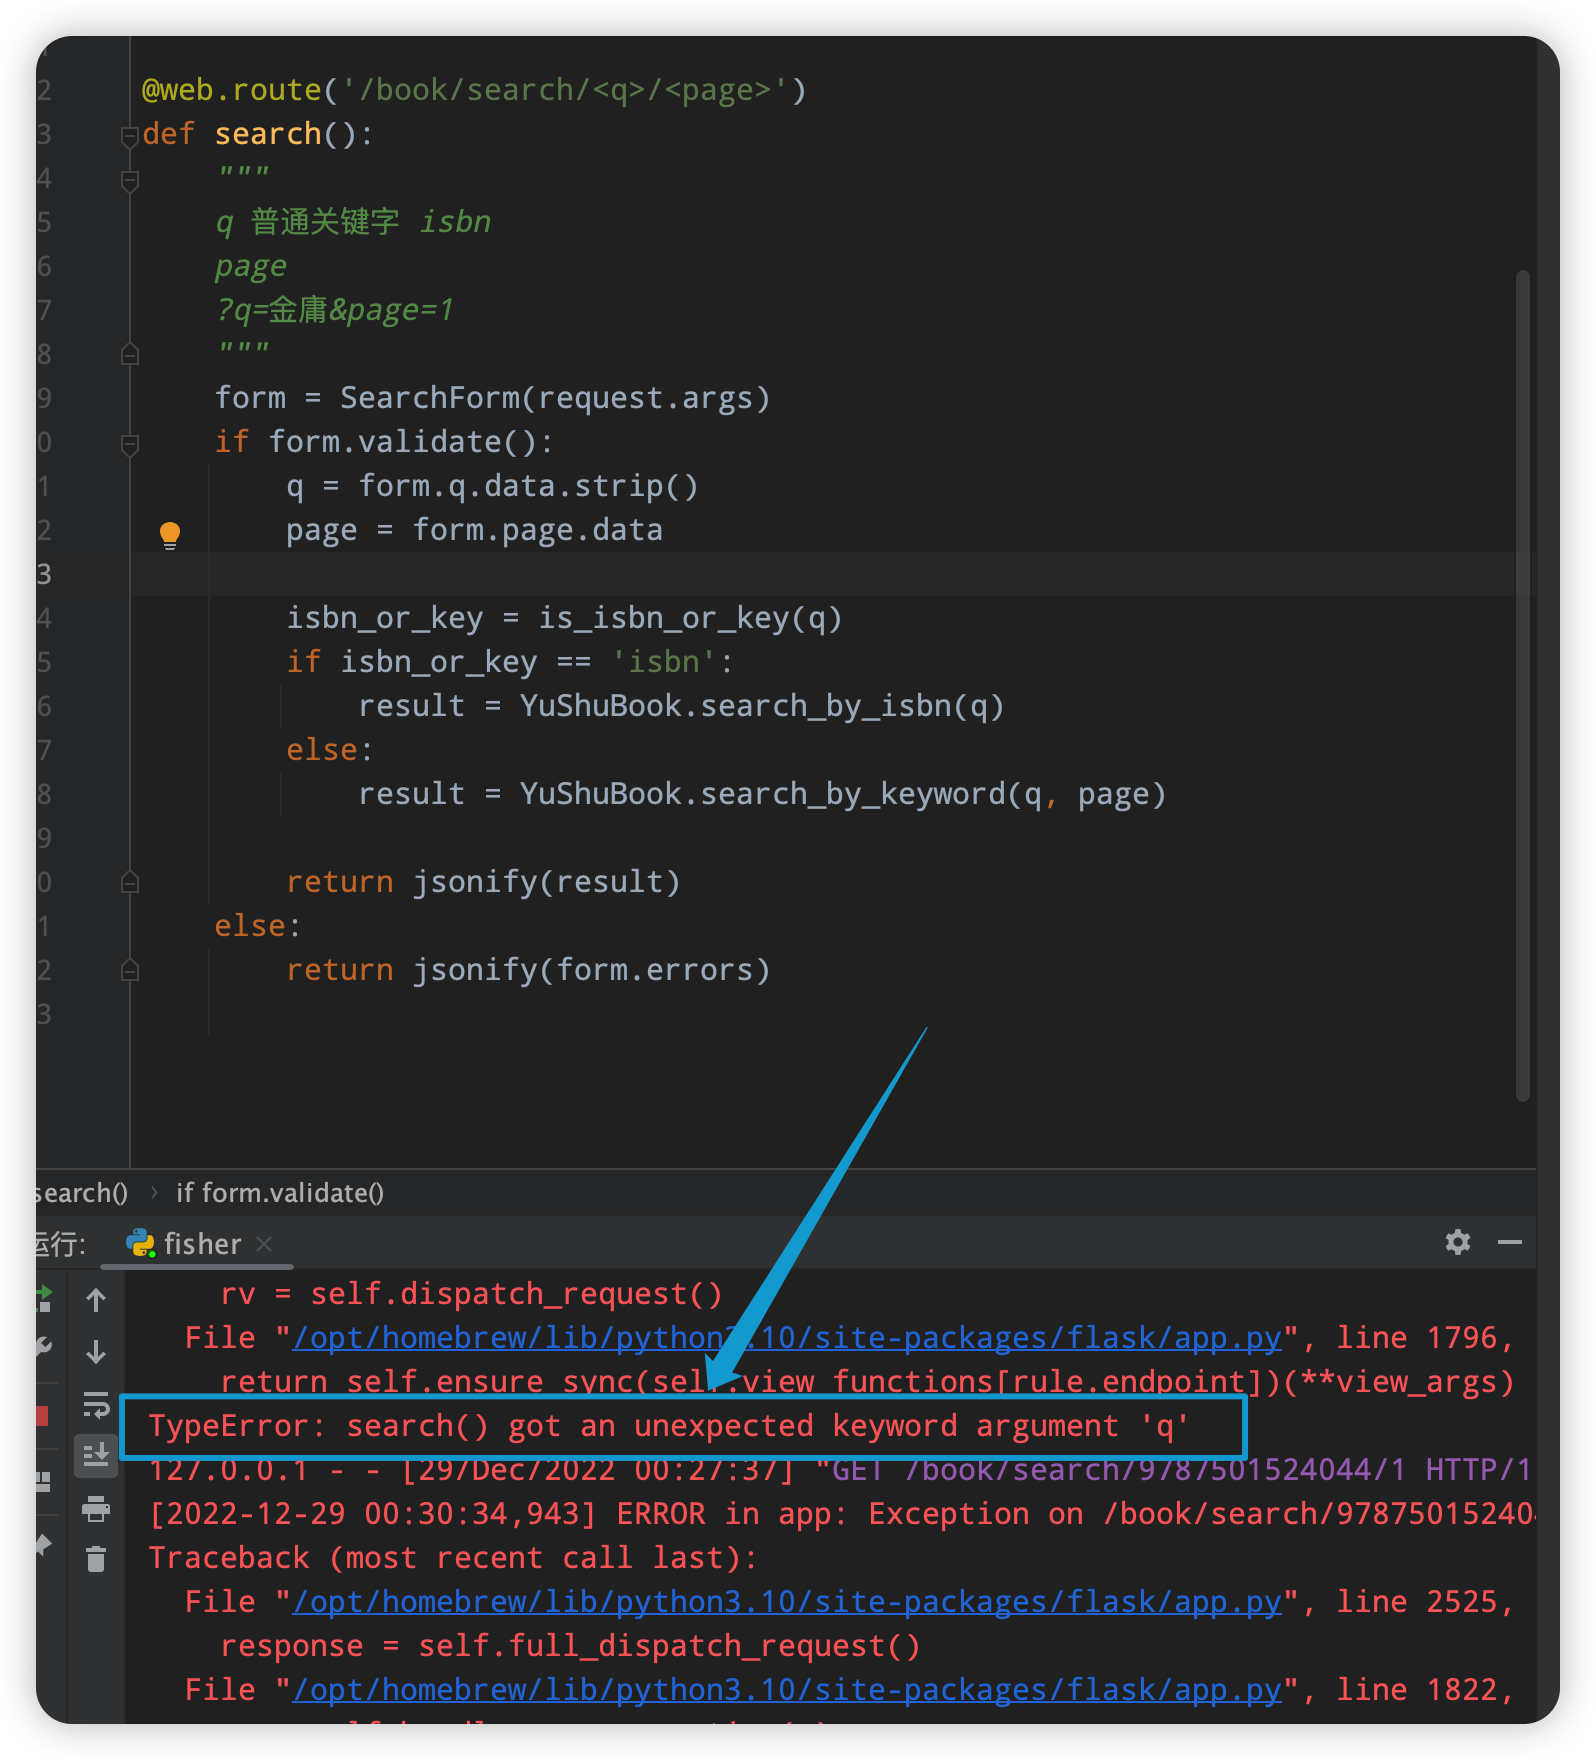The height and width of the screenshot is (1760, 1596).
Task: Open run panel gear options
Action: pos(1458,1242)
